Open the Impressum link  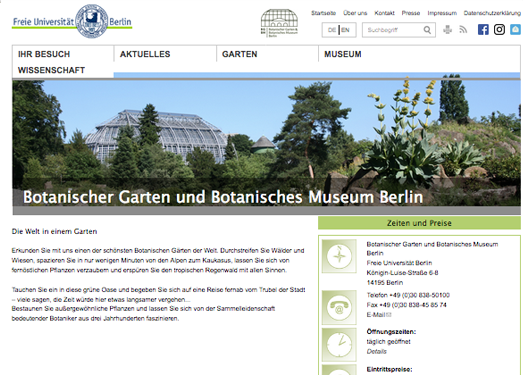[x=442, y=13]
